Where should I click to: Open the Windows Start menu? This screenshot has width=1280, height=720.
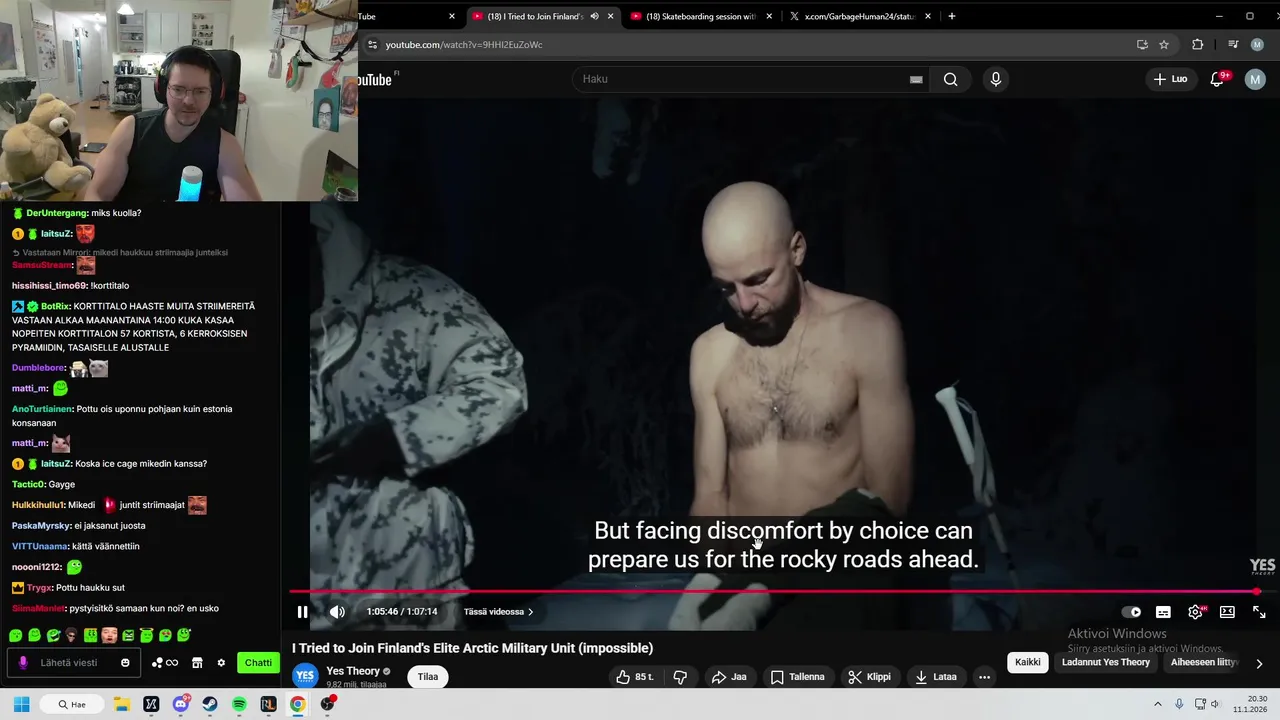pos(21,704)
